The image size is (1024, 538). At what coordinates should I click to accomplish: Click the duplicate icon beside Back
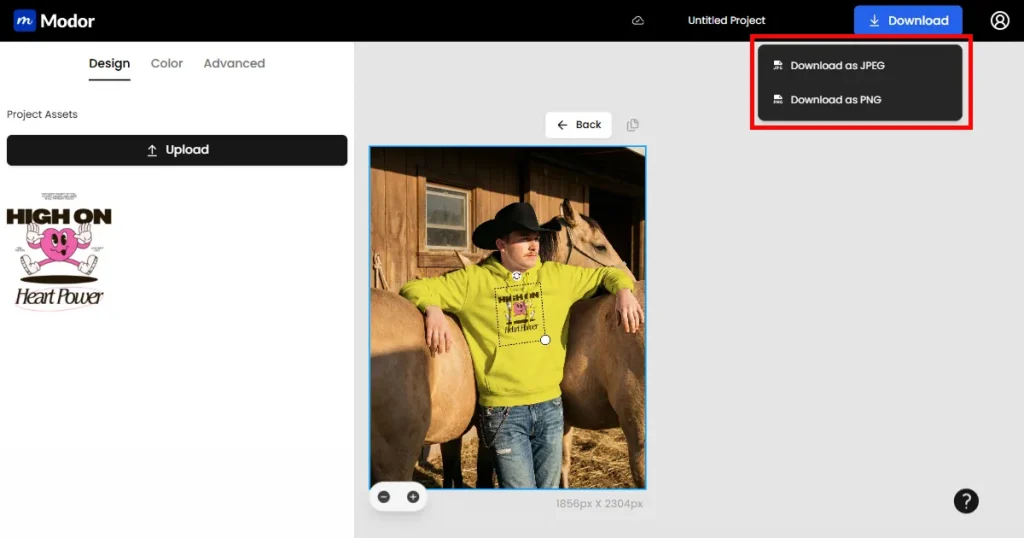click(632, 125)
